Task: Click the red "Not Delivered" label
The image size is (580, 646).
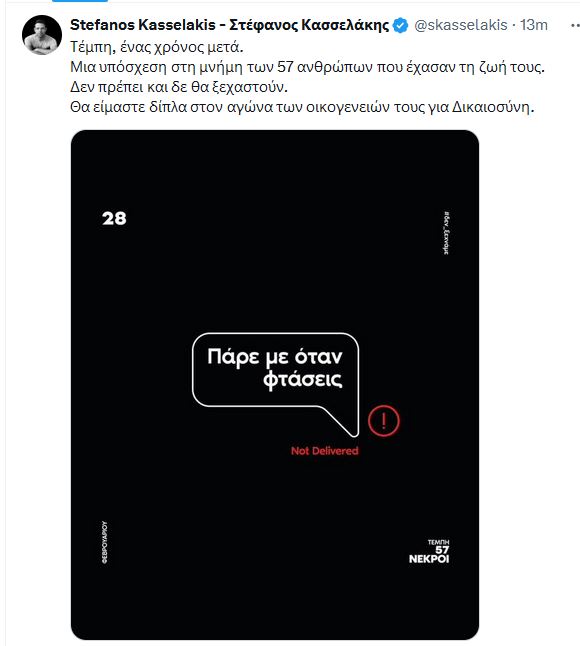Action: (325, 451)
